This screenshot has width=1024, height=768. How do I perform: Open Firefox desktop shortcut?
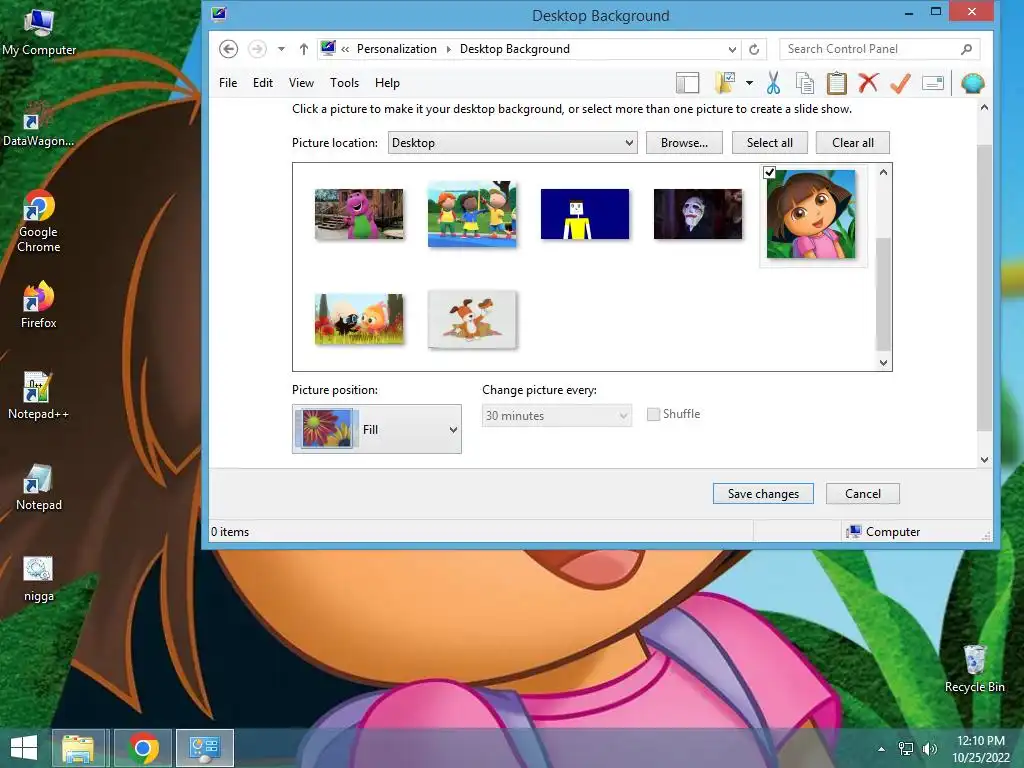point(39,305)
